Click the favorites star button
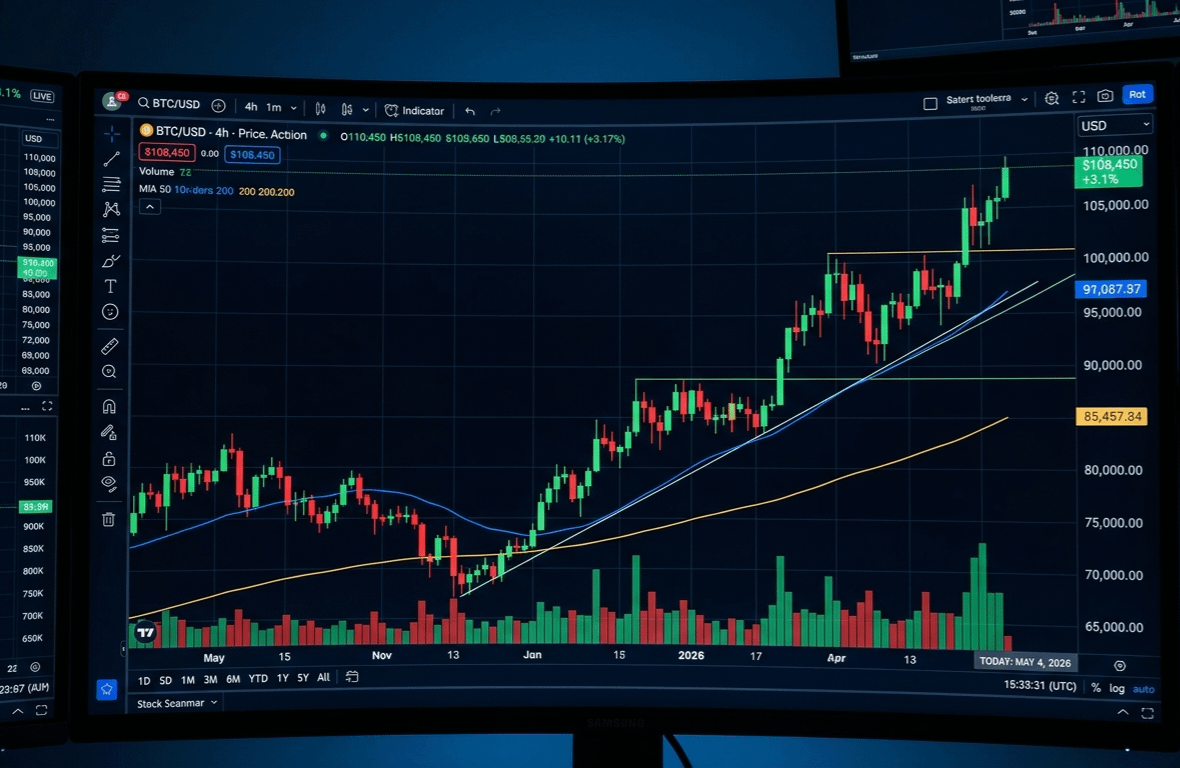This screenshot has height=768, width=1180. tap(107, 689)
